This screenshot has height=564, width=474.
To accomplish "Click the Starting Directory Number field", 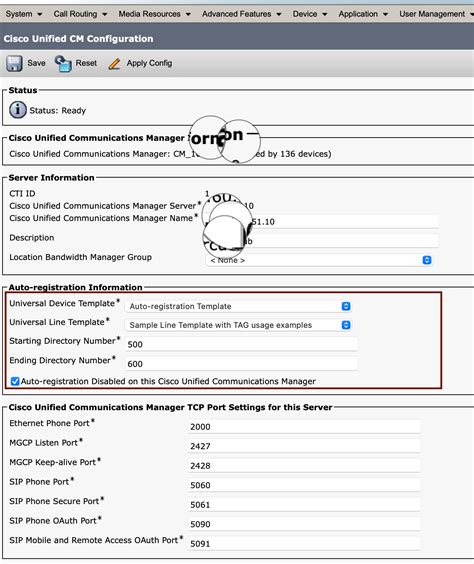I will 241,344.
